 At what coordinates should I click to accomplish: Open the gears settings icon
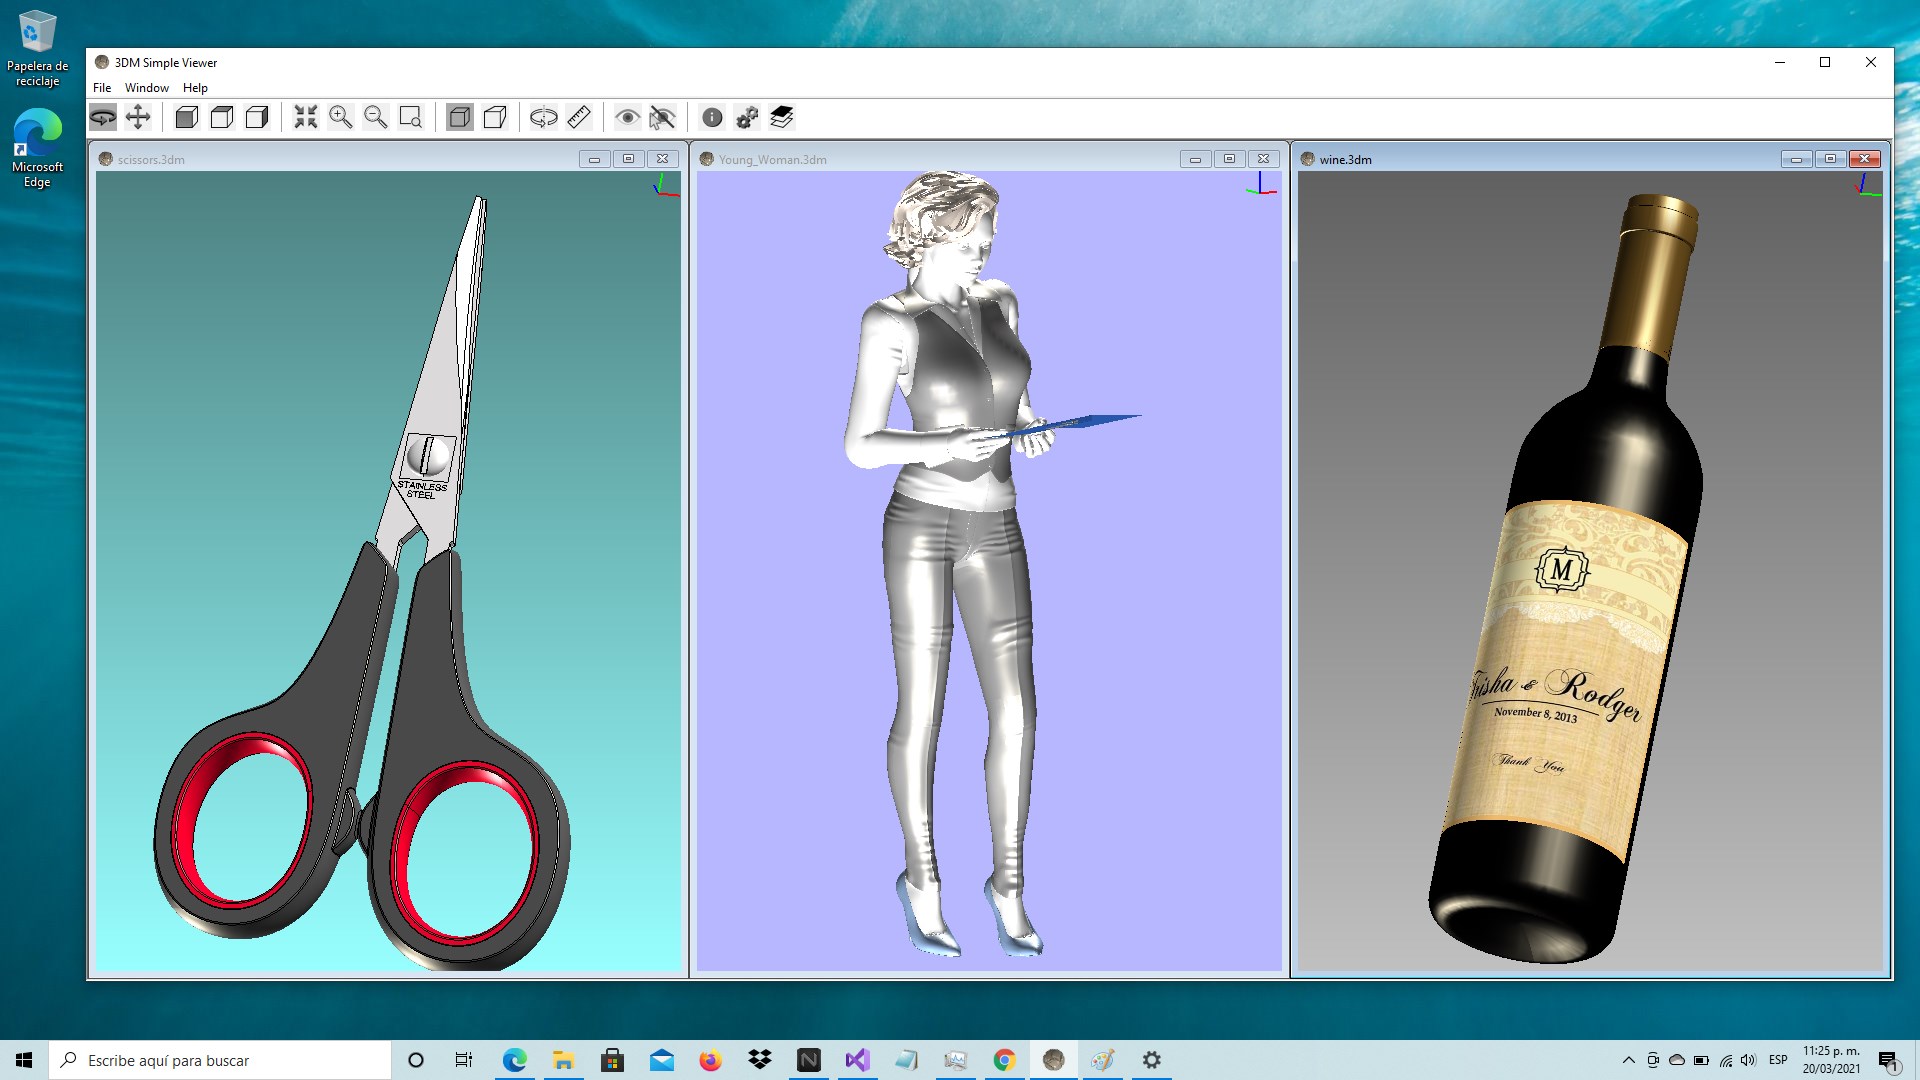tap(747, 118)
